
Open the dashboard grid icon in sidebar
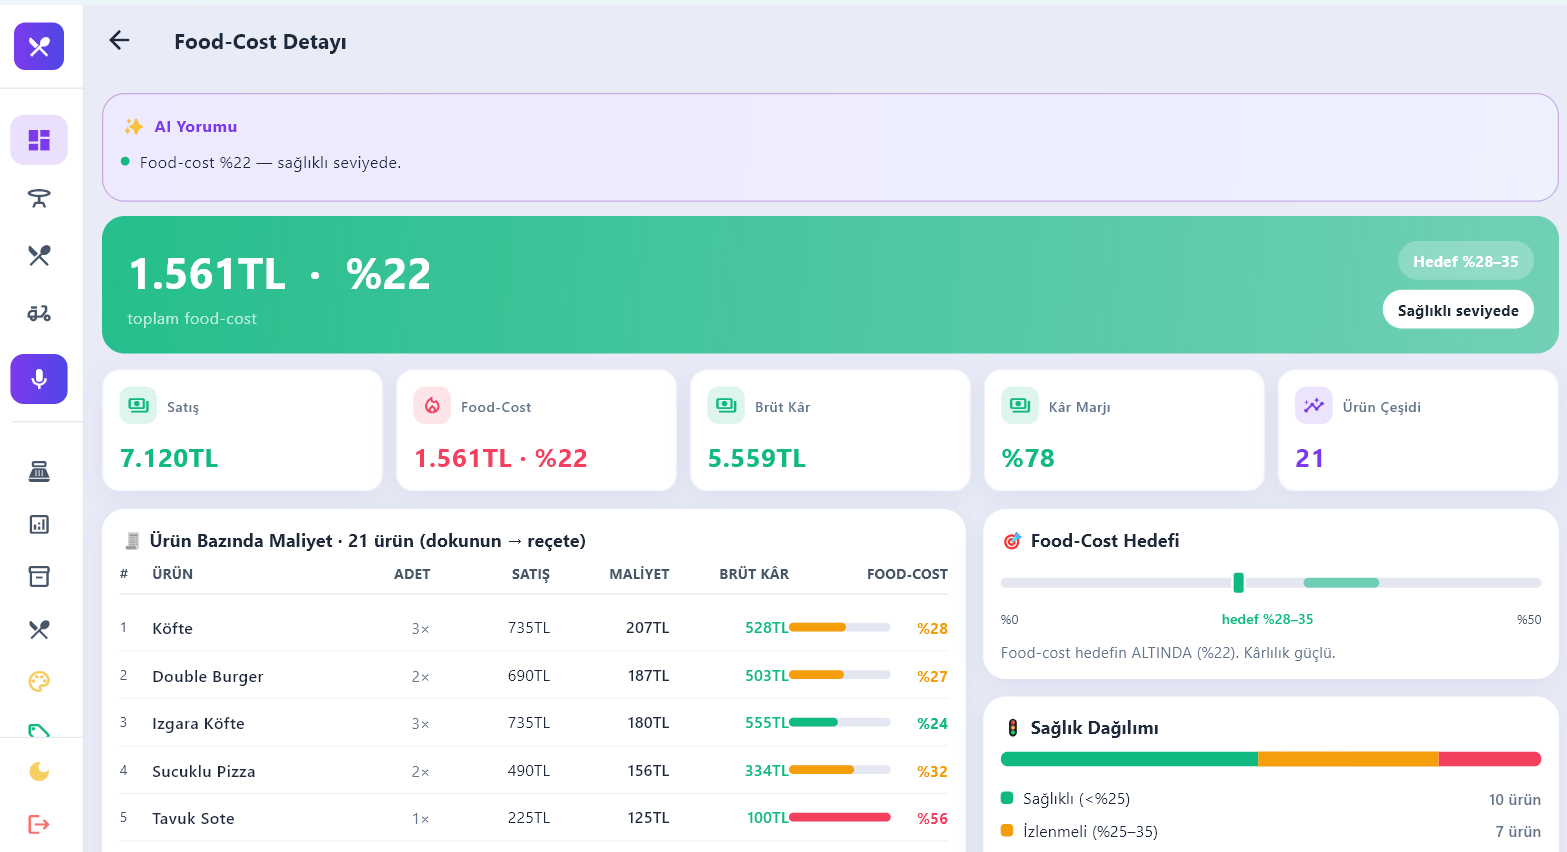tap(39, 140)
